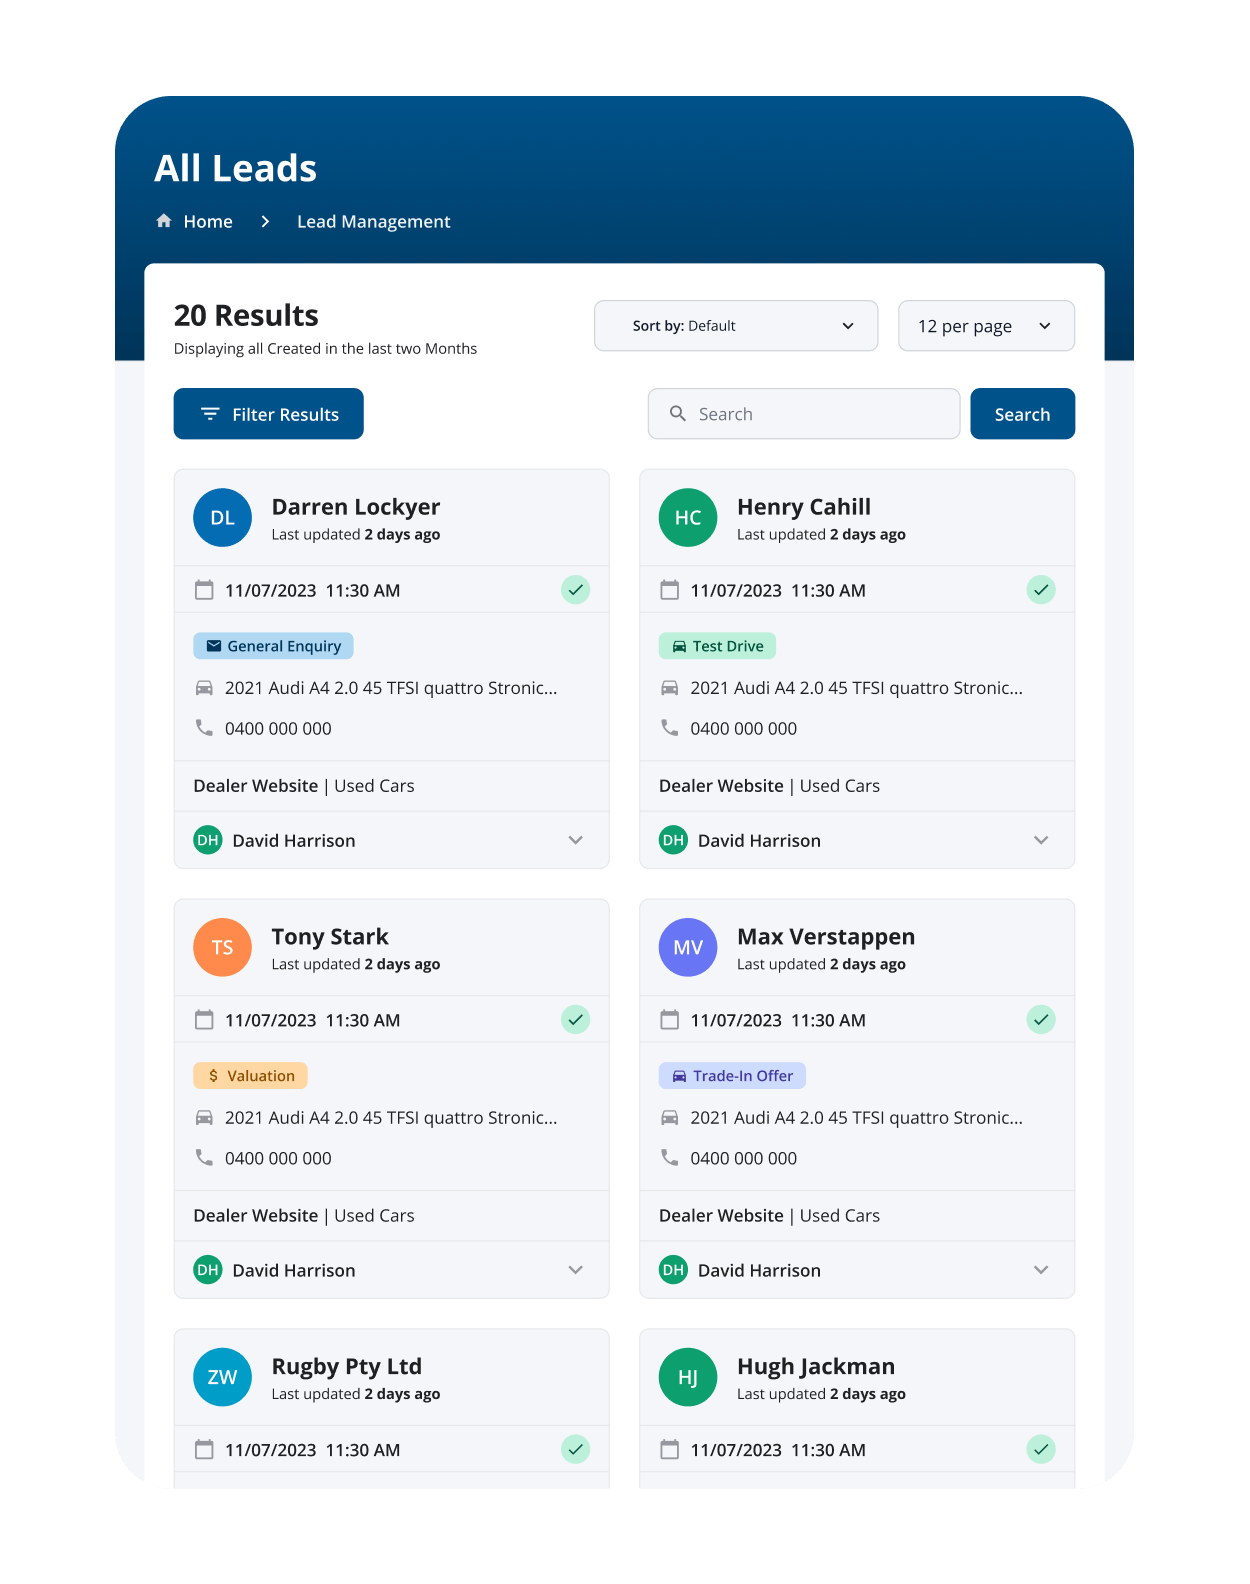Click the DL avatar for Darren Lockyer
The image size is (1250, 1584).
(x=222, y=518)
